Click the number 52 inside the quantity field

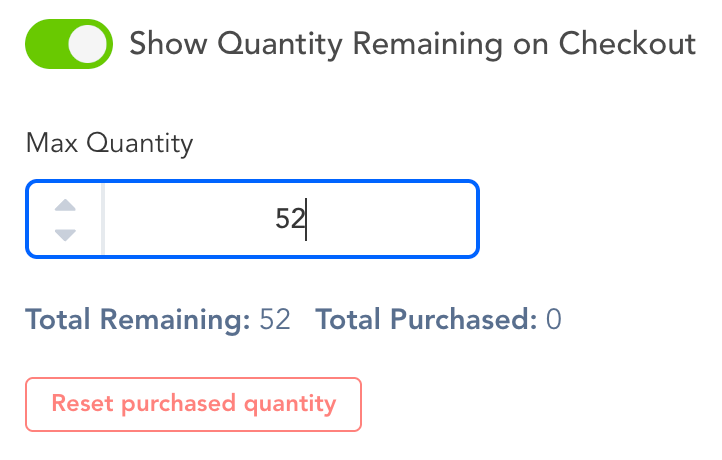289,219
